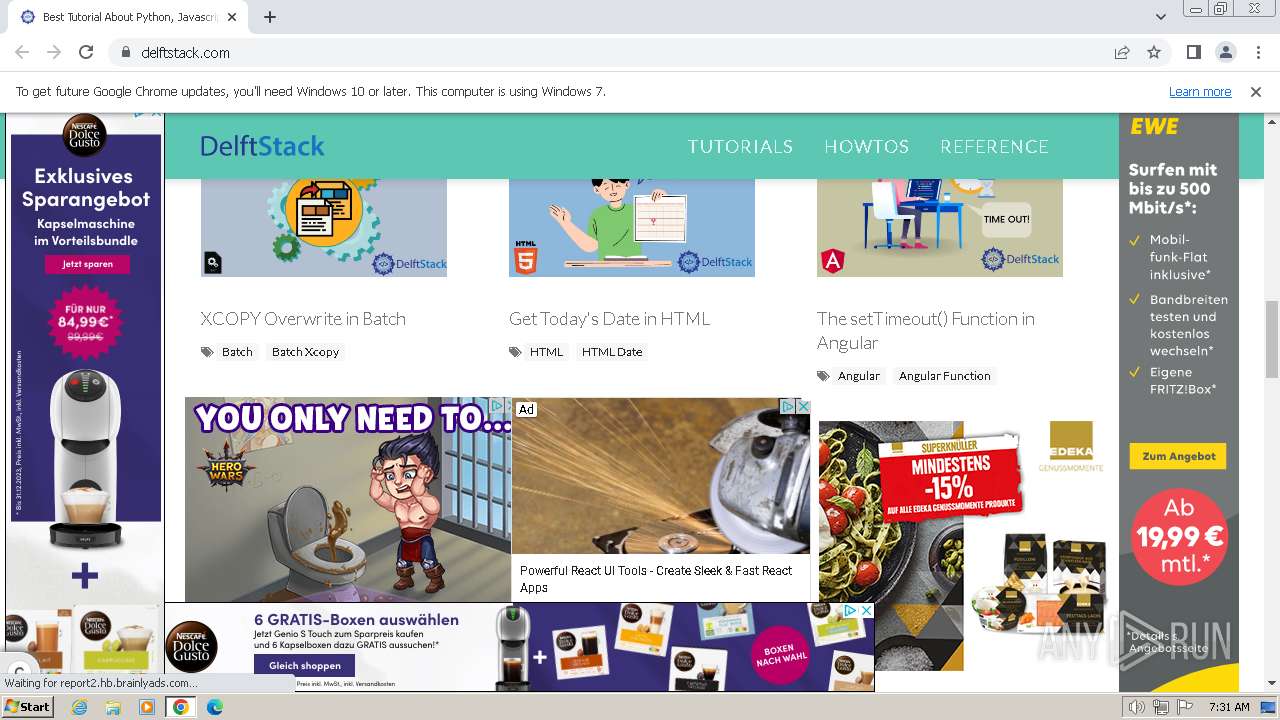Image resolution: width=1280 pixels, height=720 pixels.
Task: Click the volume speaker tray icon
Action: coord(1137,707)
